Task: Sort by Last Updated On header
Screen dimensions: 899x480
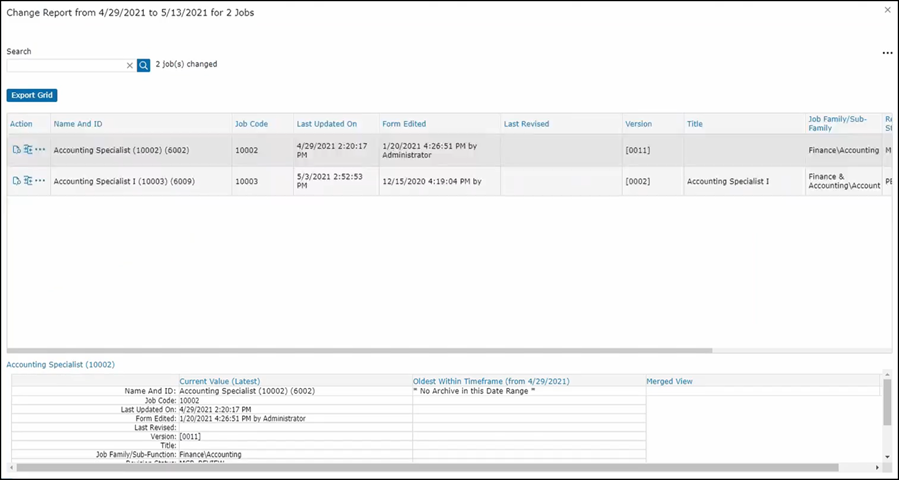Action: [x=326, y=124]
